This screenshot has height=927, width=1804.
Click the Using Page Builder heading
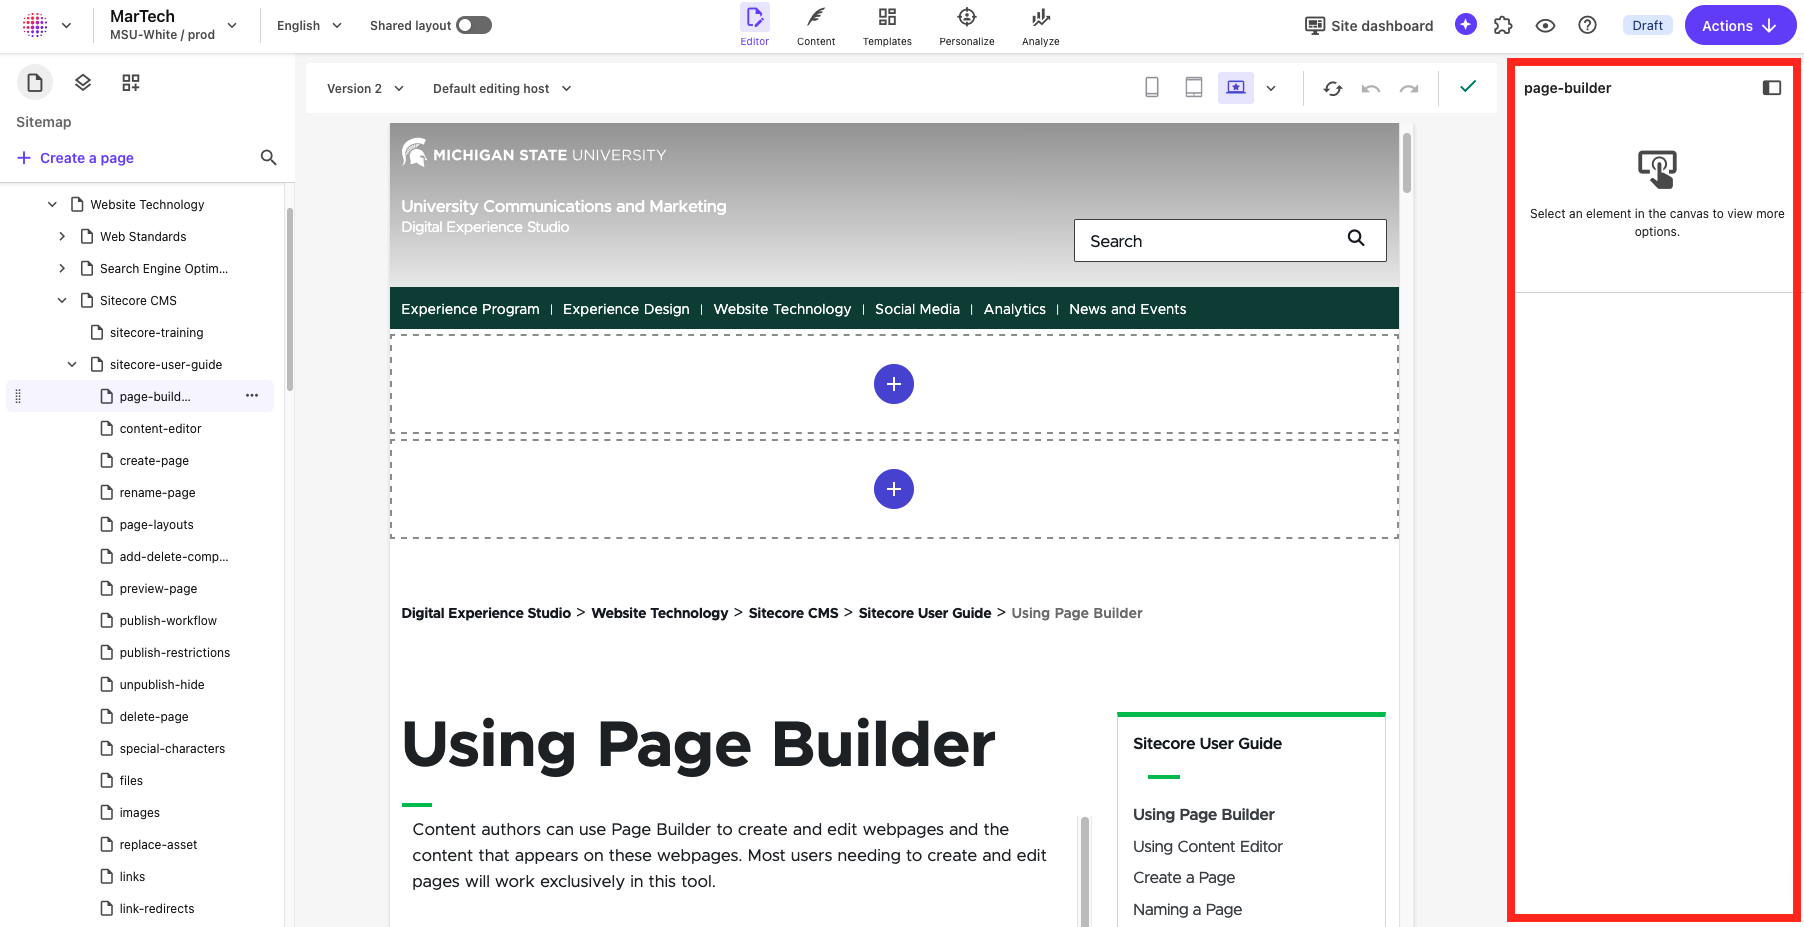(x=698, y=744)
